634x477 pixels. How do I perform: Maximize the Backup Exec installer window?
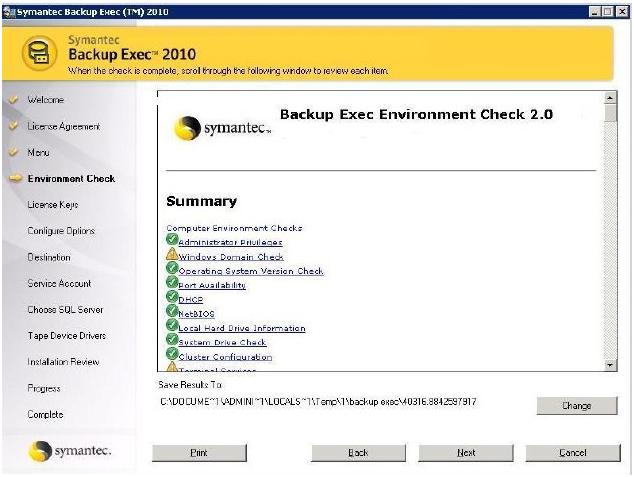coord(608,12)
